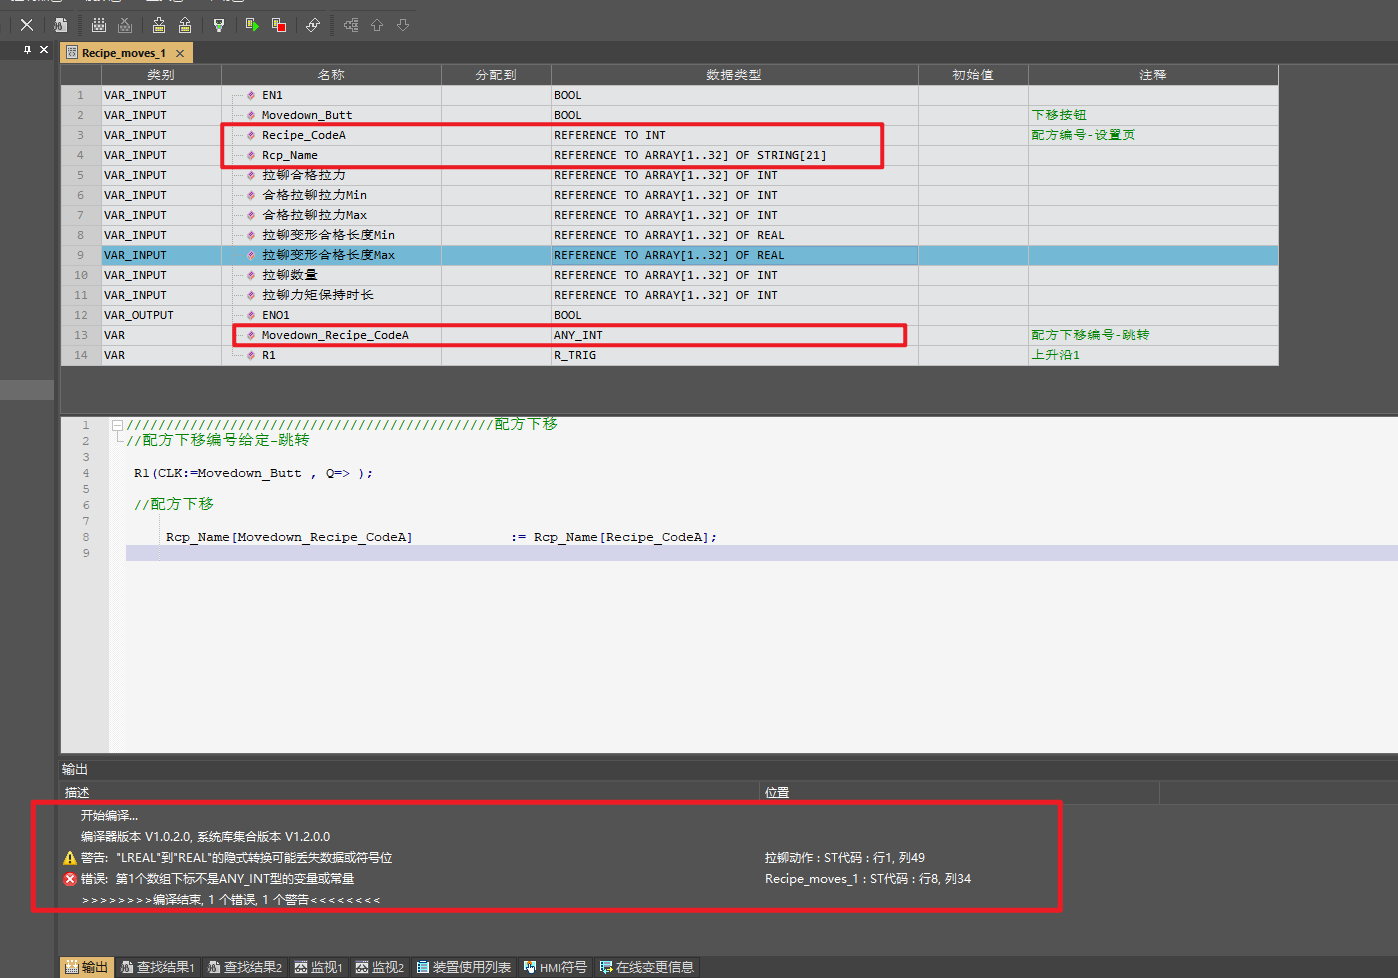Click the green Run PLC toolbar icon
The image size is (1398, 978).
(x=252, y=25)
